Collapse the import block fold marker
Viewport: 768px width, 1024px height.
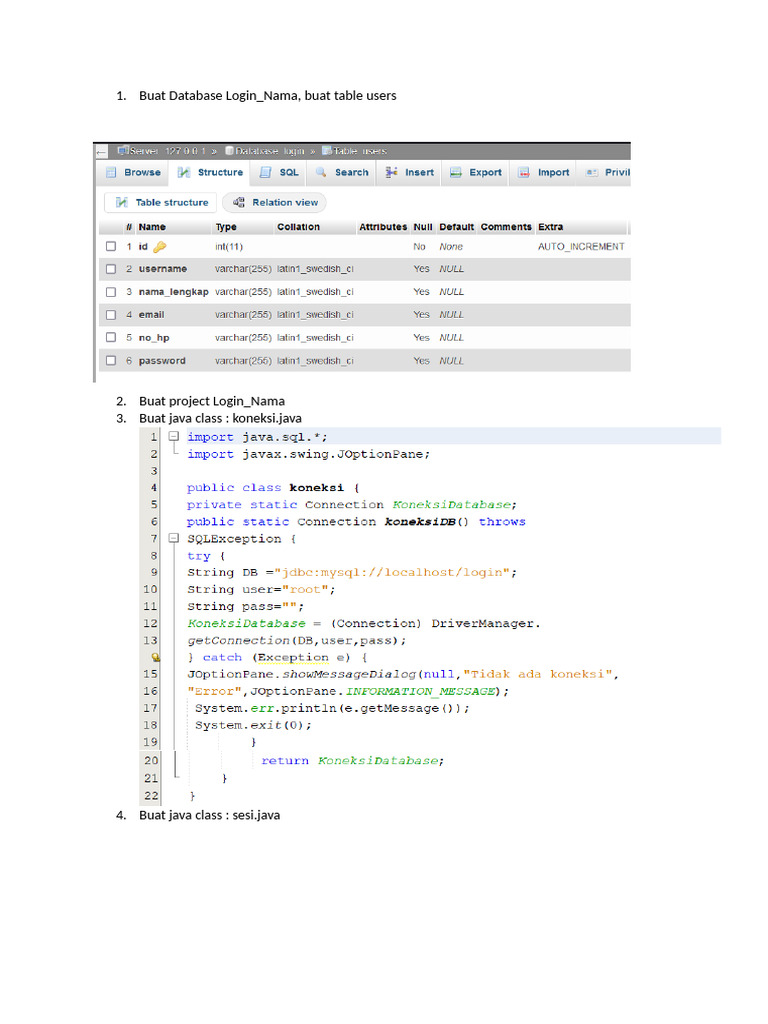(x=174, y=436)
